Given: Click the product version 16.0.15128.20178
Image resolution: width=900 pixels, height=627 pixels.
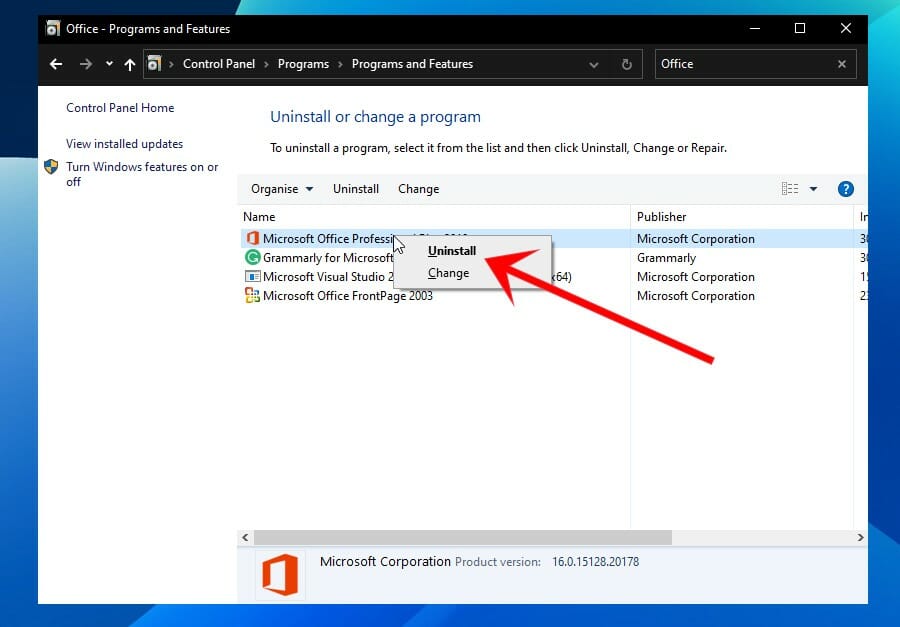Looking at the screenshot, I should tap(595, 562).
